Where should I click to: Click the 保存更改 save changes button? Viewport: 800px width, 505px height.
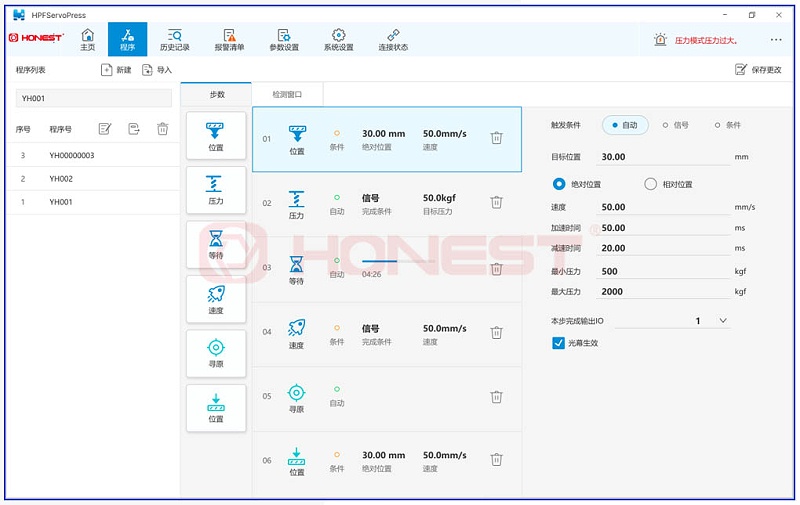[x=758, y=70]
